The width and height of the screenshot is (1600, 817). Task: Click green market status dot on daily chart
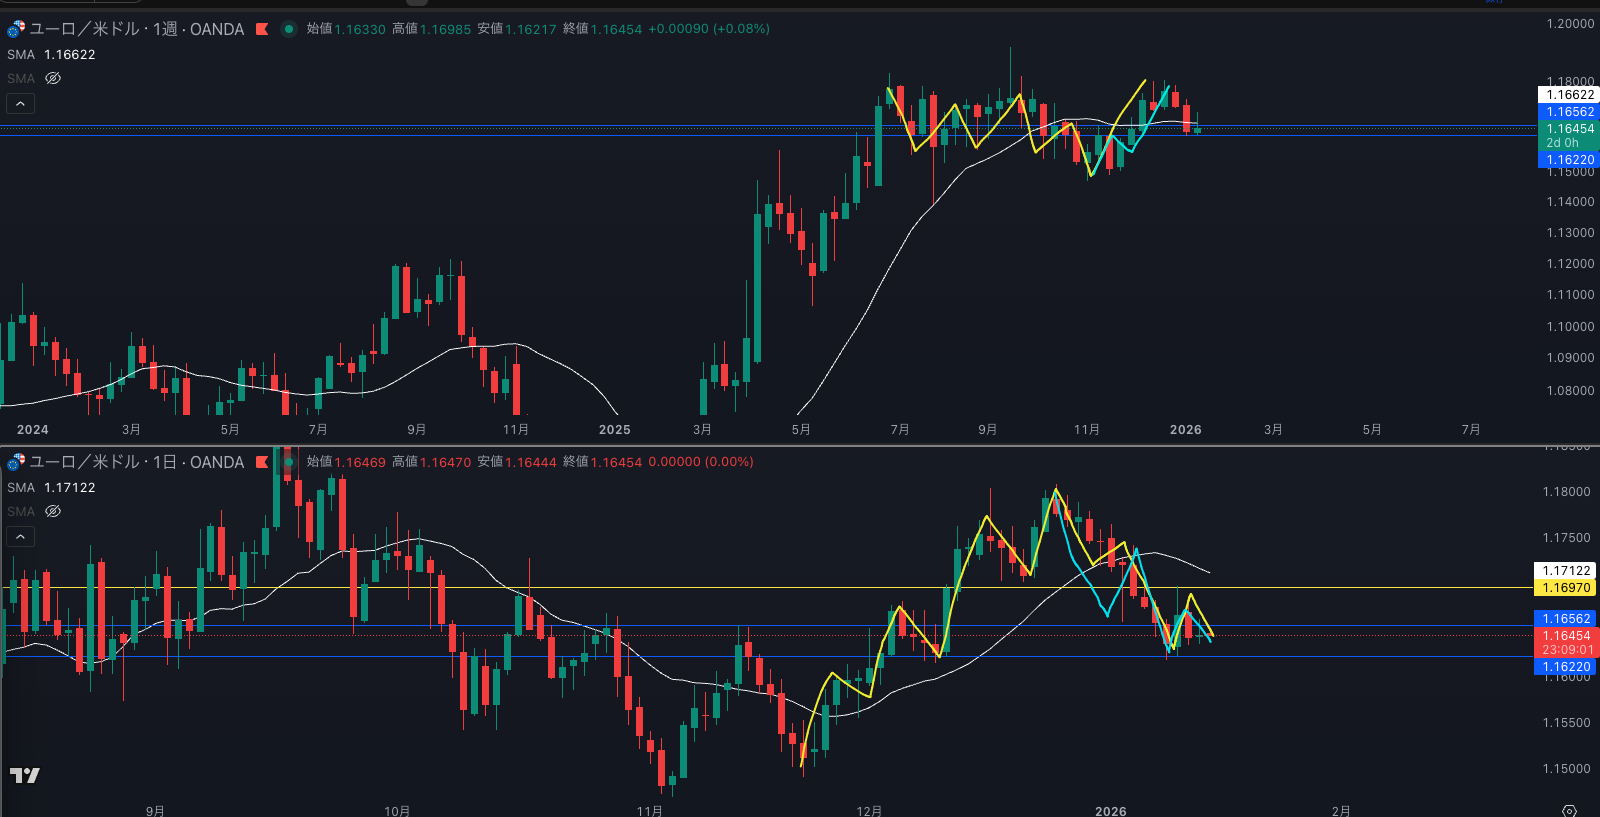[x=289, y=462]
